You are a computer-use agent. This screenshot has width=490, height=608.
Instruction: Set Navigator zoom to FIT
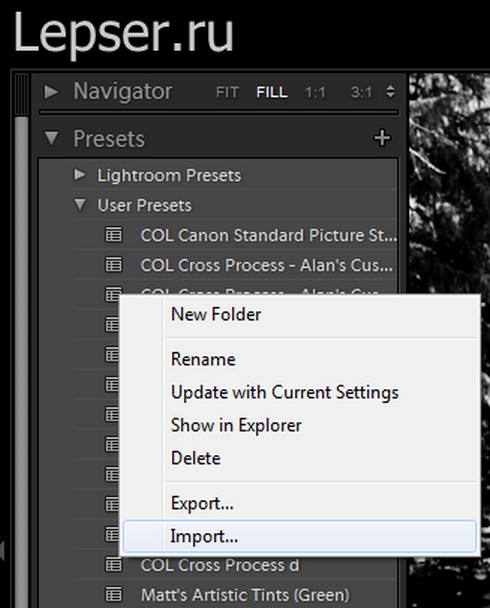pos(227,93)
